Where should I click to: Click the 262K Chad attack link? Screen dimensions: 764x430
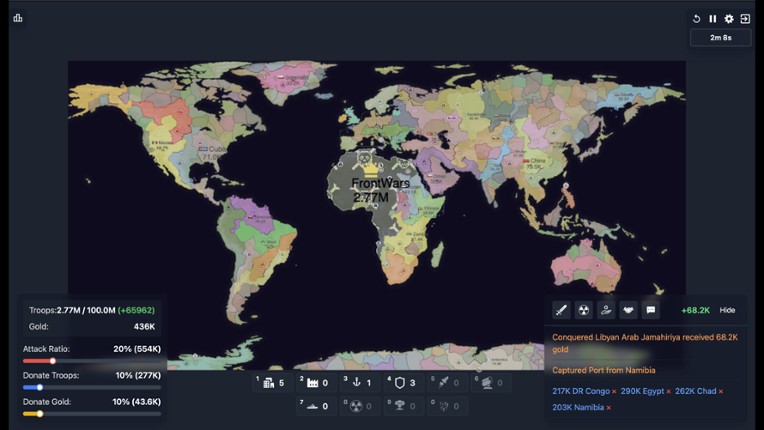click(x=695, y=391)
